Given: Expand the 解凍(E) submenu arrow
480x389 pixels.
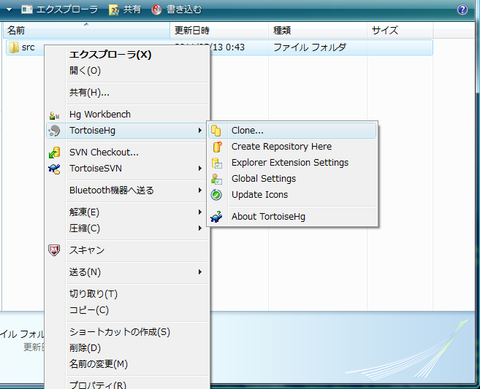Looking at the screenshot, I should tap(200, 212).
